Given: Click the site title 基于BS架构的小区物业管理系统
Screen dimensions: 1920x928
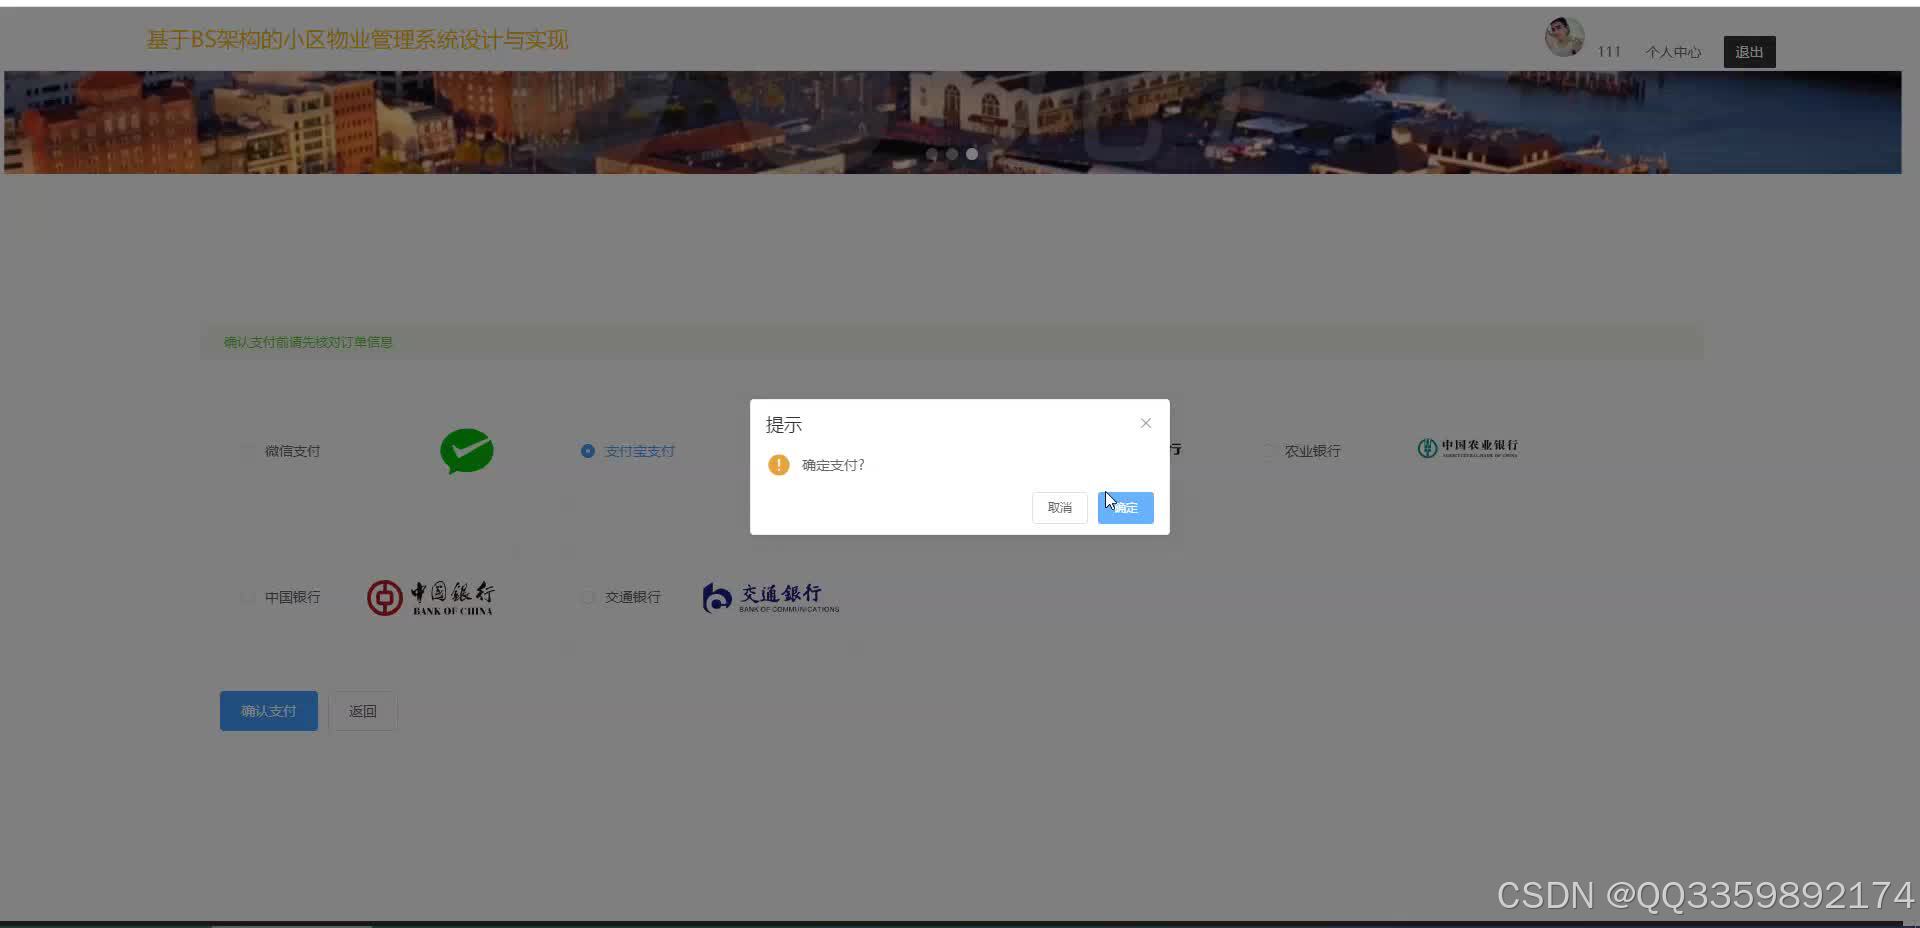Looking at the screenshot, I should click(x=357, y=40).
